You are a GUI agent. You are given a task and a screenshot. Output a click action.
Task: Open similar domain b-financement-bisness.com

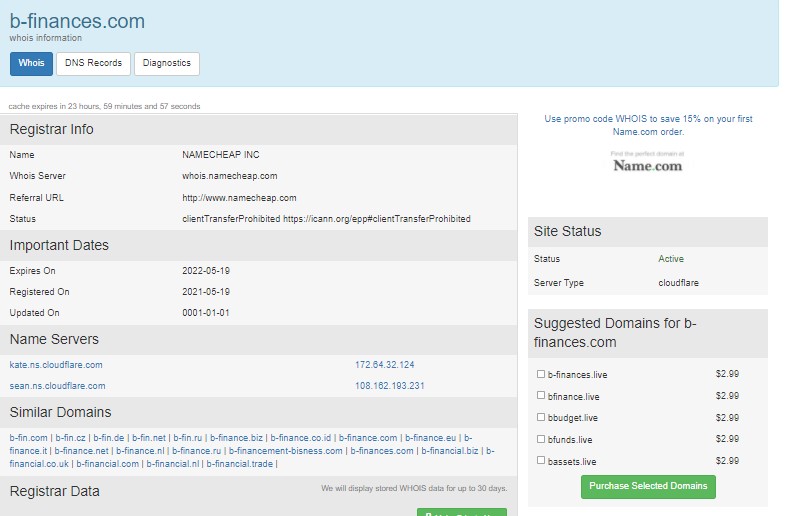pos(285,451)
